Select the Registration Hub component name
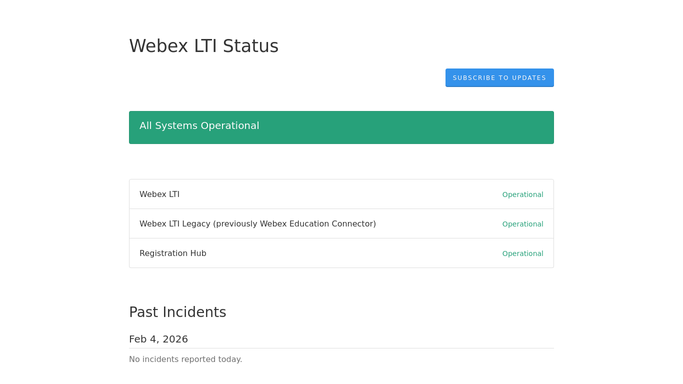 tap(172, 253)
